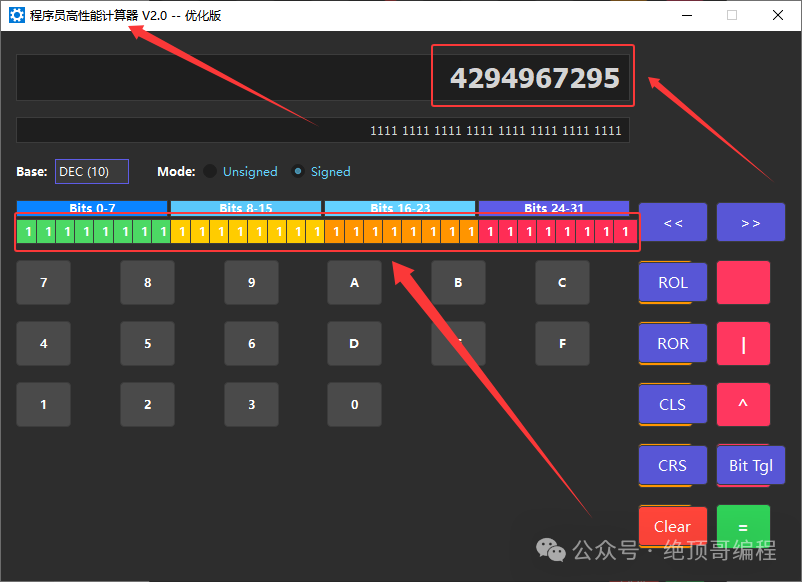Click digit key 0
The width and height of the screenshot is (802, 582).
(354, 404)
